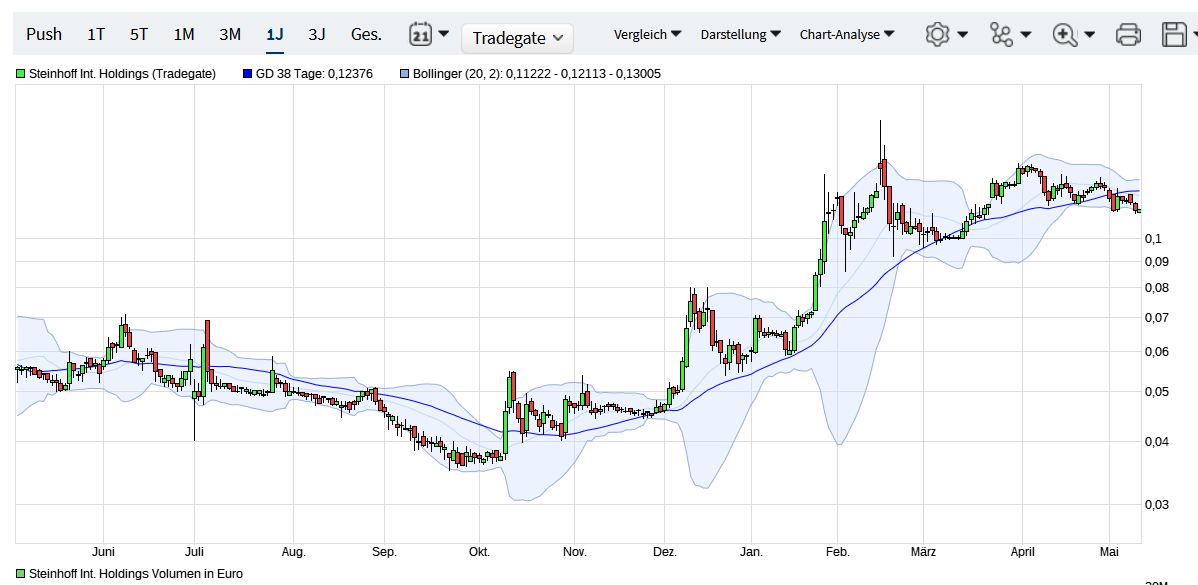Image resolution: width=1198 pixels, height=585 pixels.
Task: Open the Chart-Analyse menu
Action: pyautogui.click(x=845, y=33)
